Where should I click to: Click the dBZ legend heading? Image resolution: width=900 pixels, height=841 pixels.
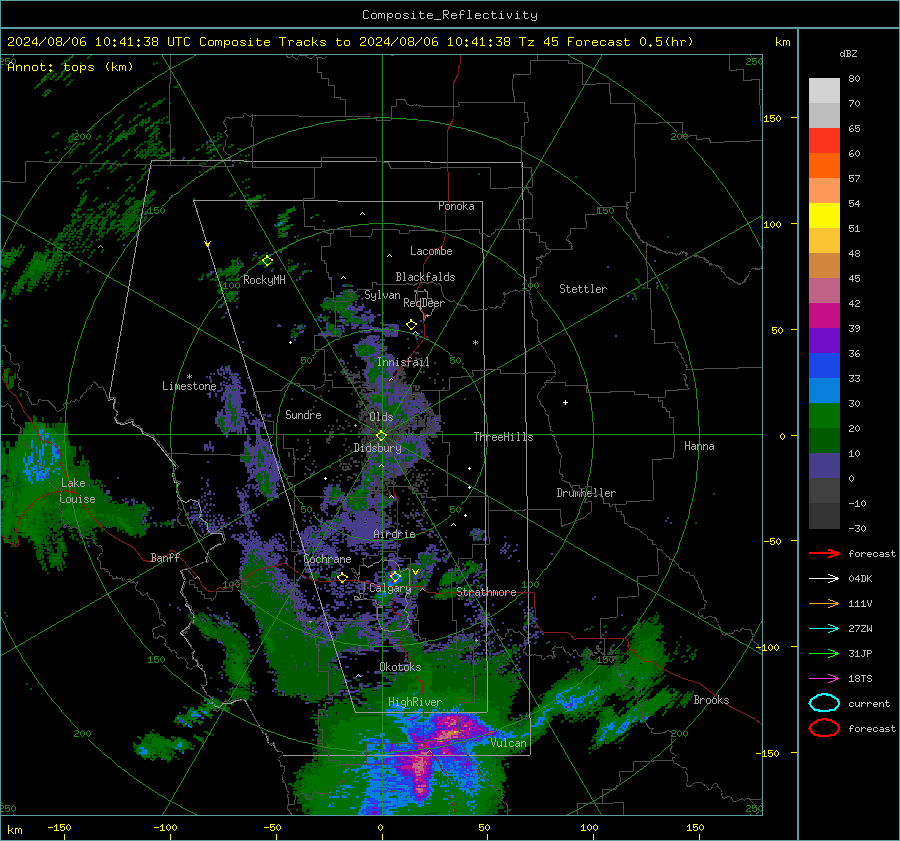(x=848, y=53)
